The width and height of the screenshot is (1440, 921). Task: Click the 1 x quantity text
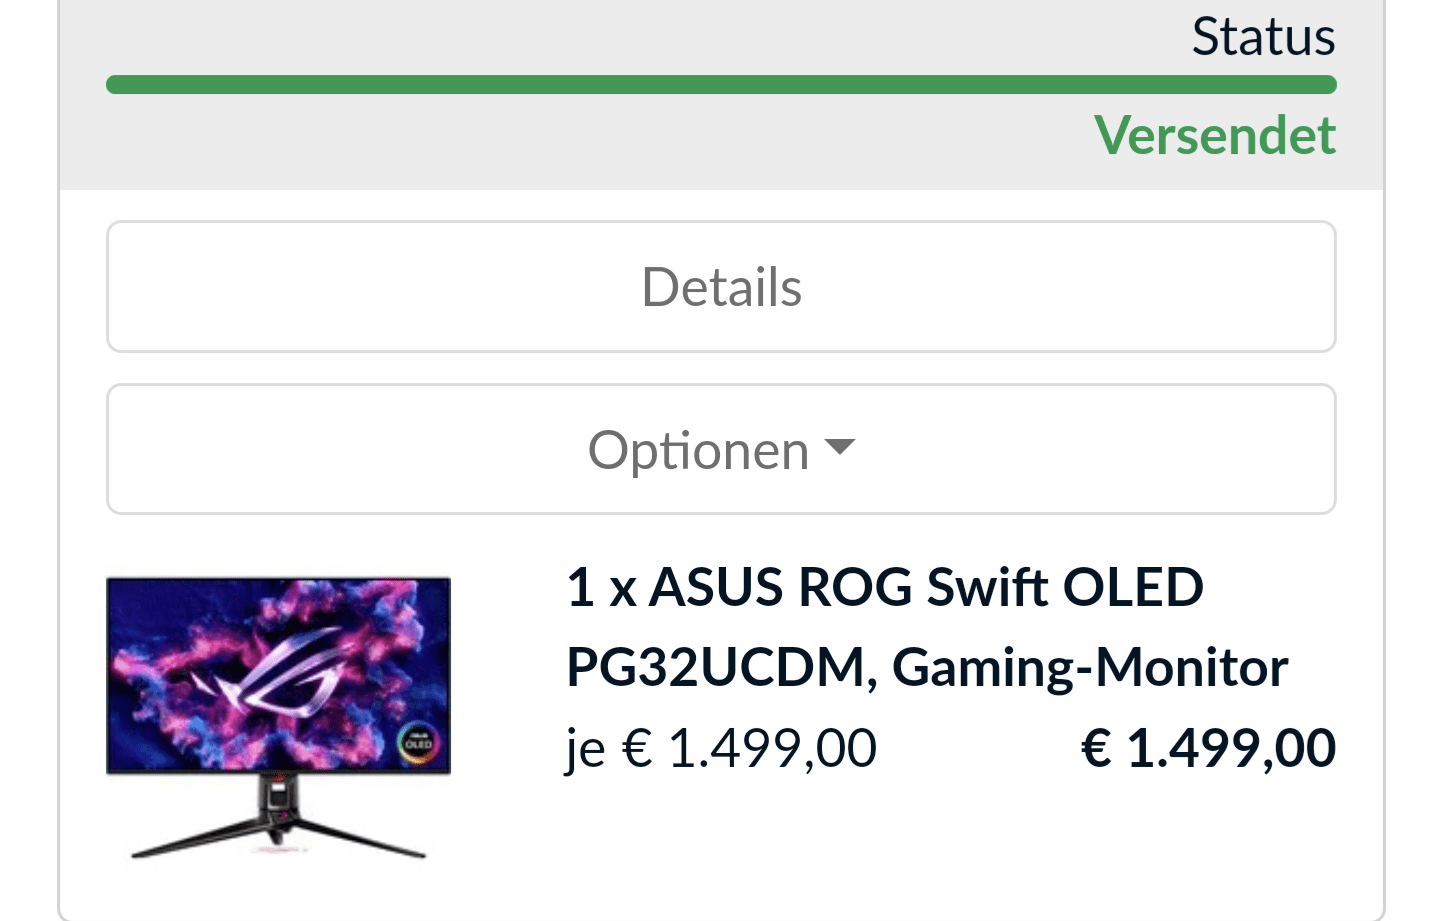(x=601, y=587)
